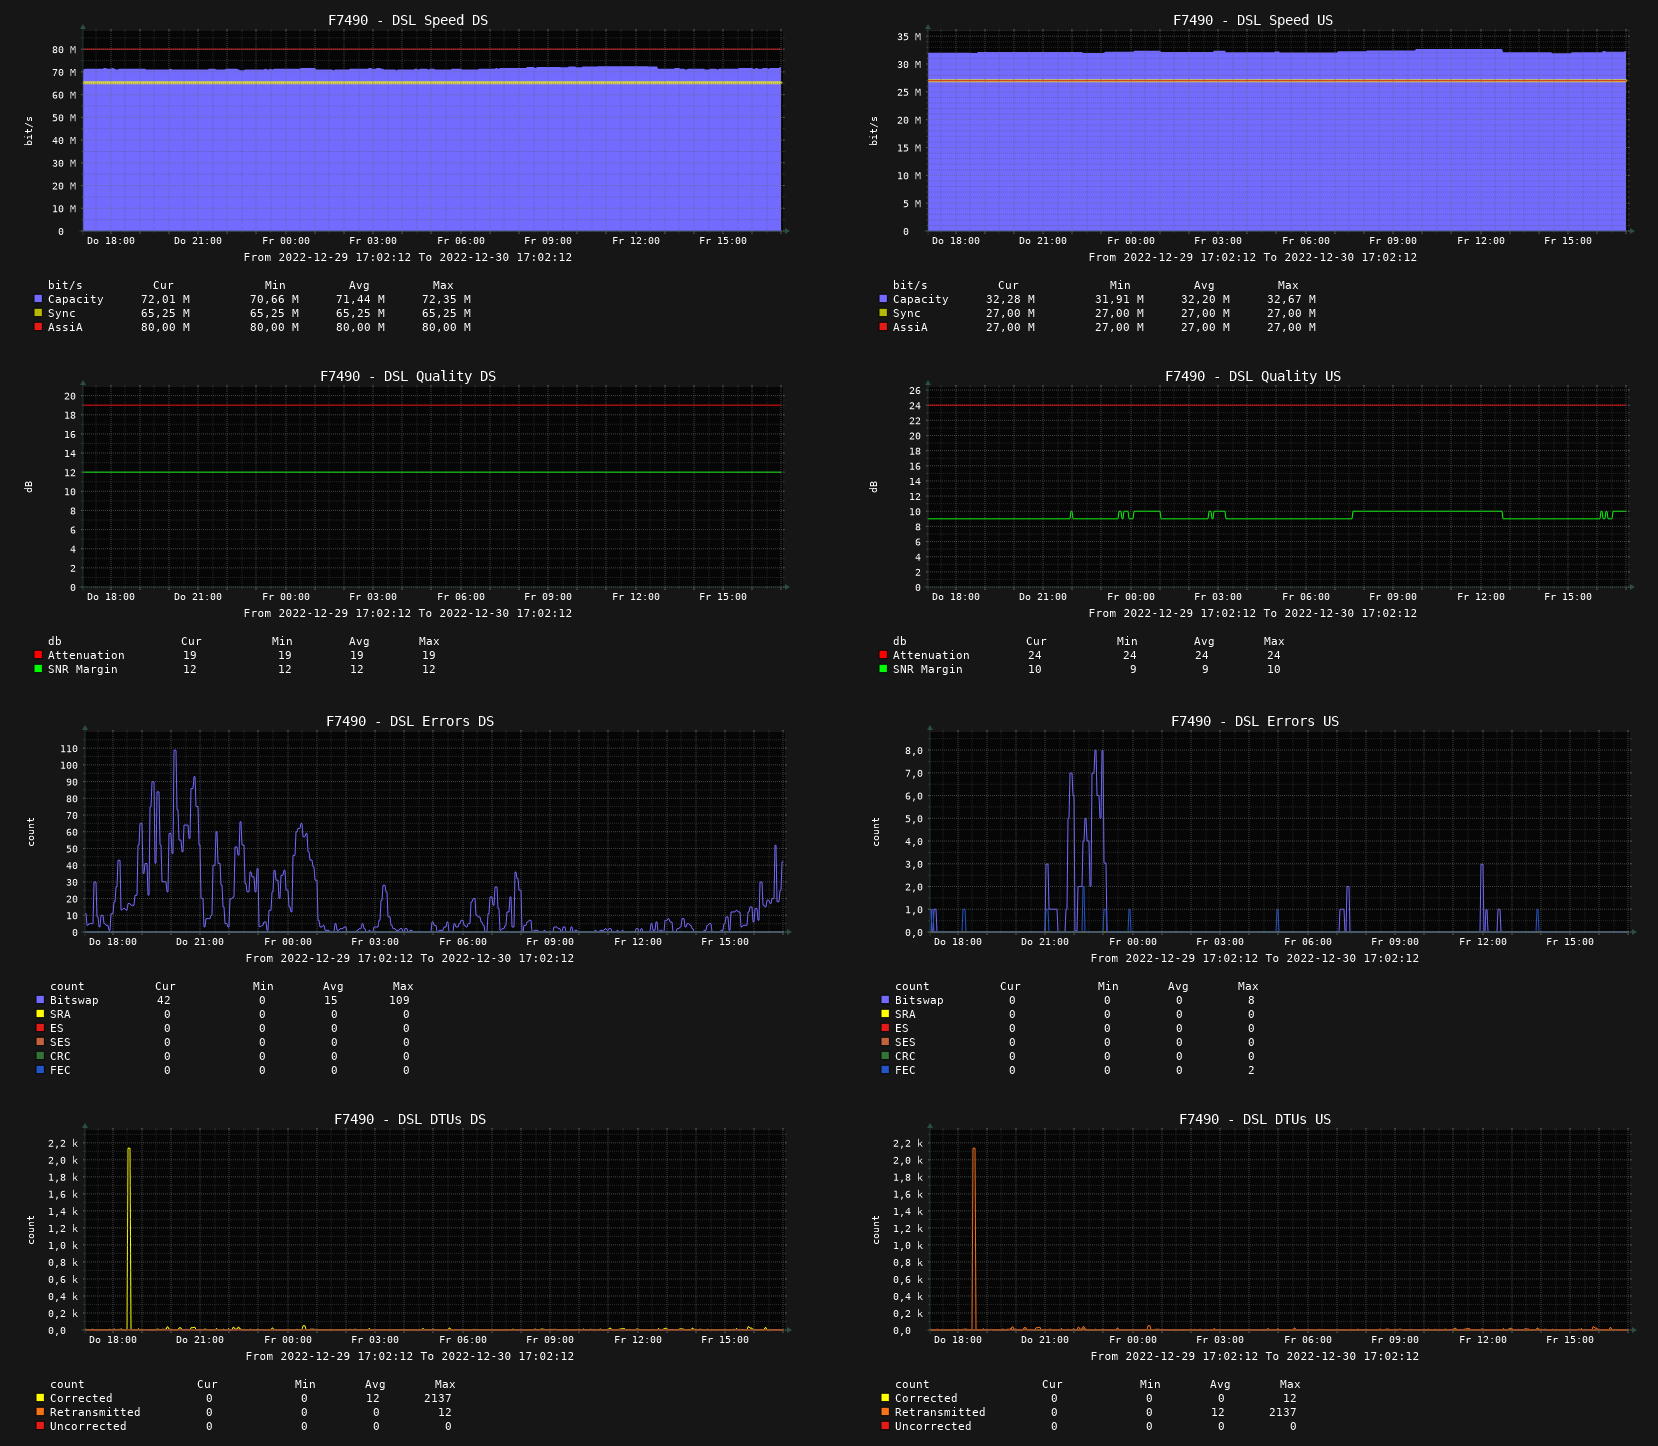This screenshot has width=1658, height=1446.
Task: Click the ES label in Errors DS legend
Action: [x=56, y=1028]
